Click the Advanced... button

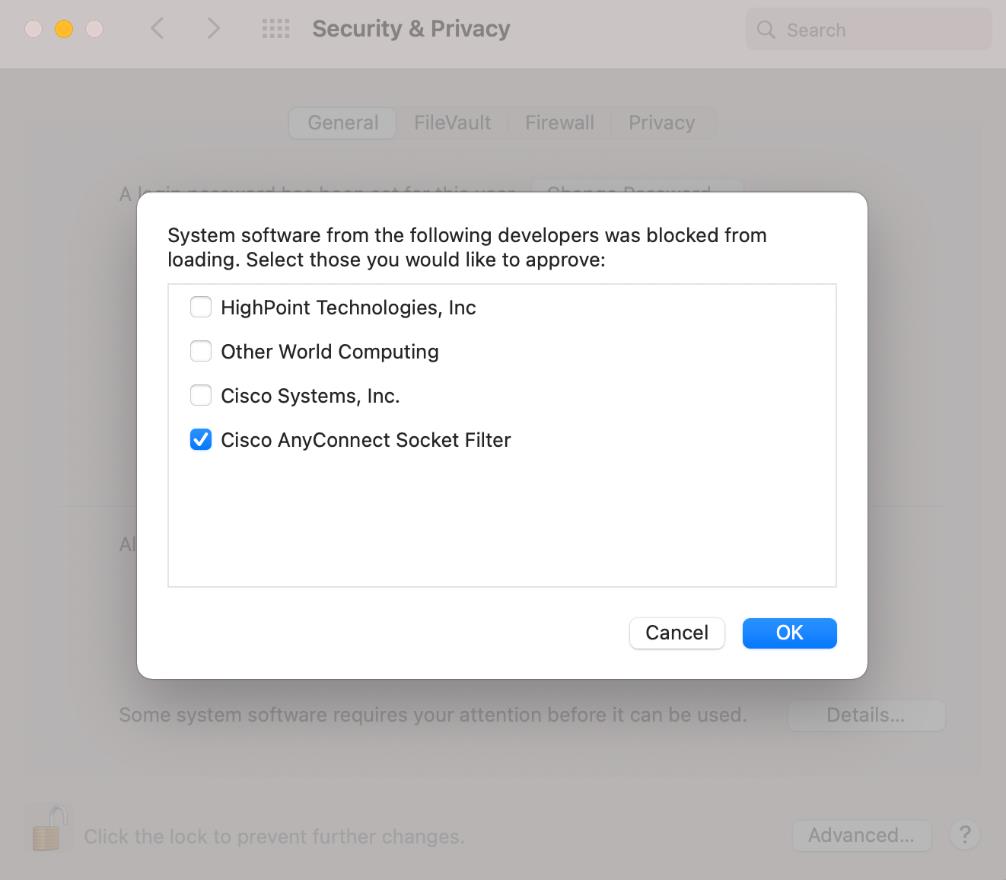point(861,835)
